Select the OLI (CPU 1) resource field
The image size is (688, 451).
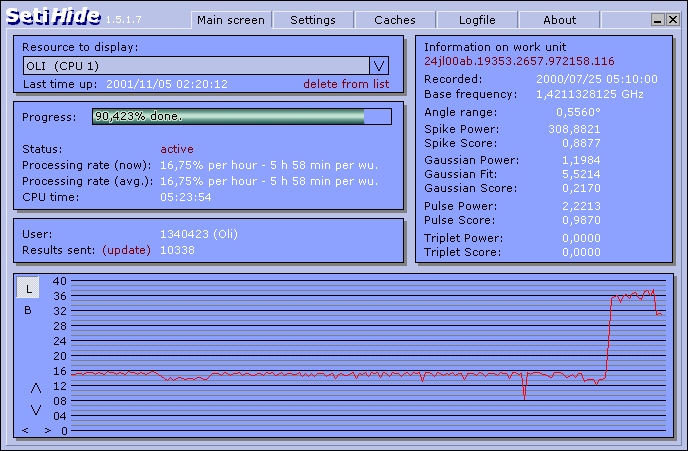196,66
